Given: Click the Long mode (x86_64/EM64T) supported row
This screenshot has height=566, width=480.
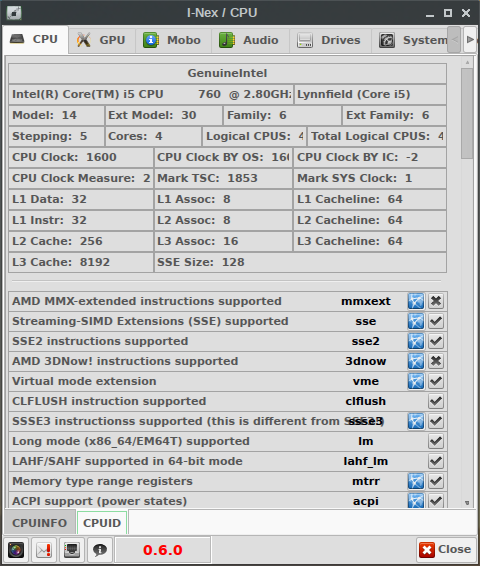Looking at the screenshot, I should [x=228, y=441].
